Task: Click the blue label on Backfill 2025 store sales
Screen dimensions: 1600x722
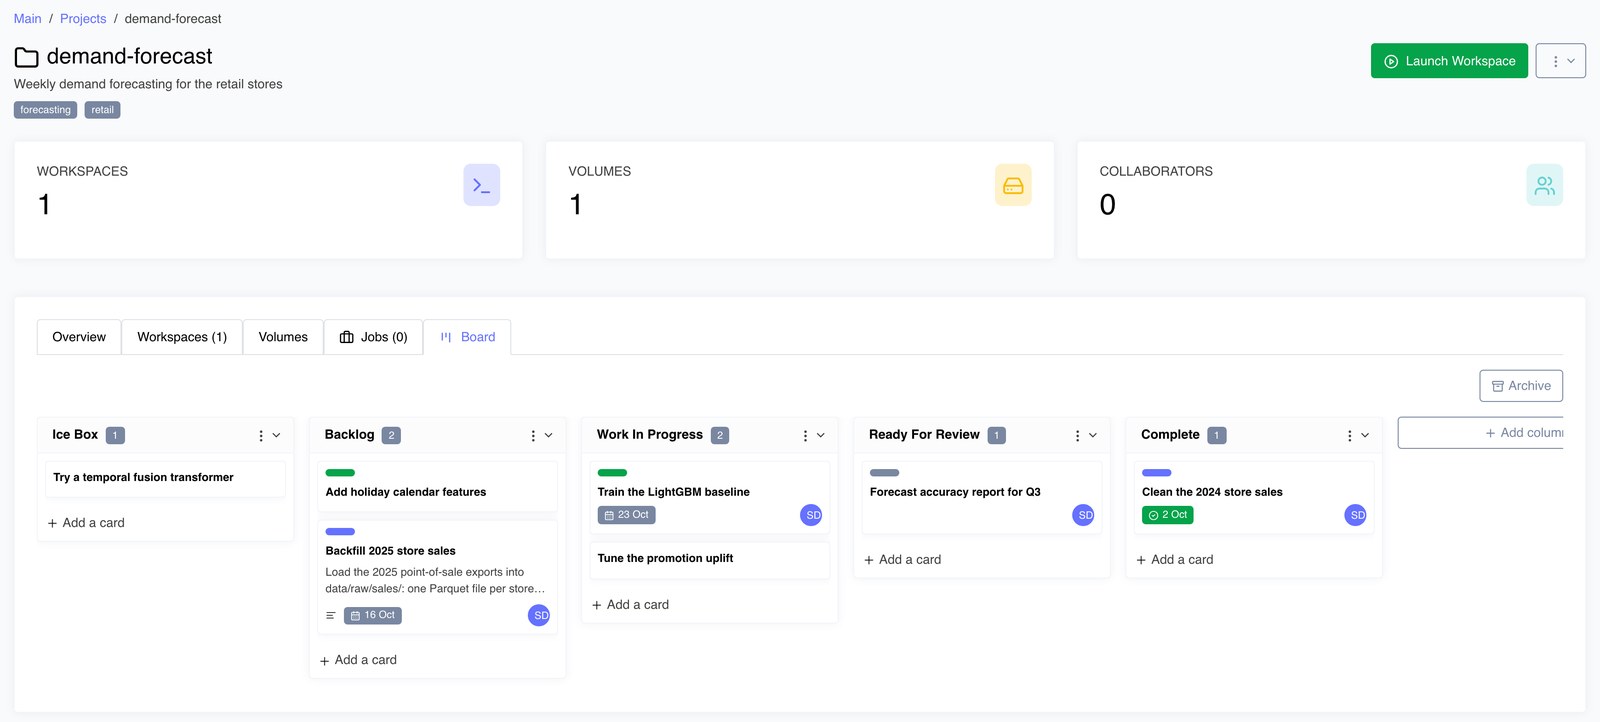Action: click(x=340, y=532)
